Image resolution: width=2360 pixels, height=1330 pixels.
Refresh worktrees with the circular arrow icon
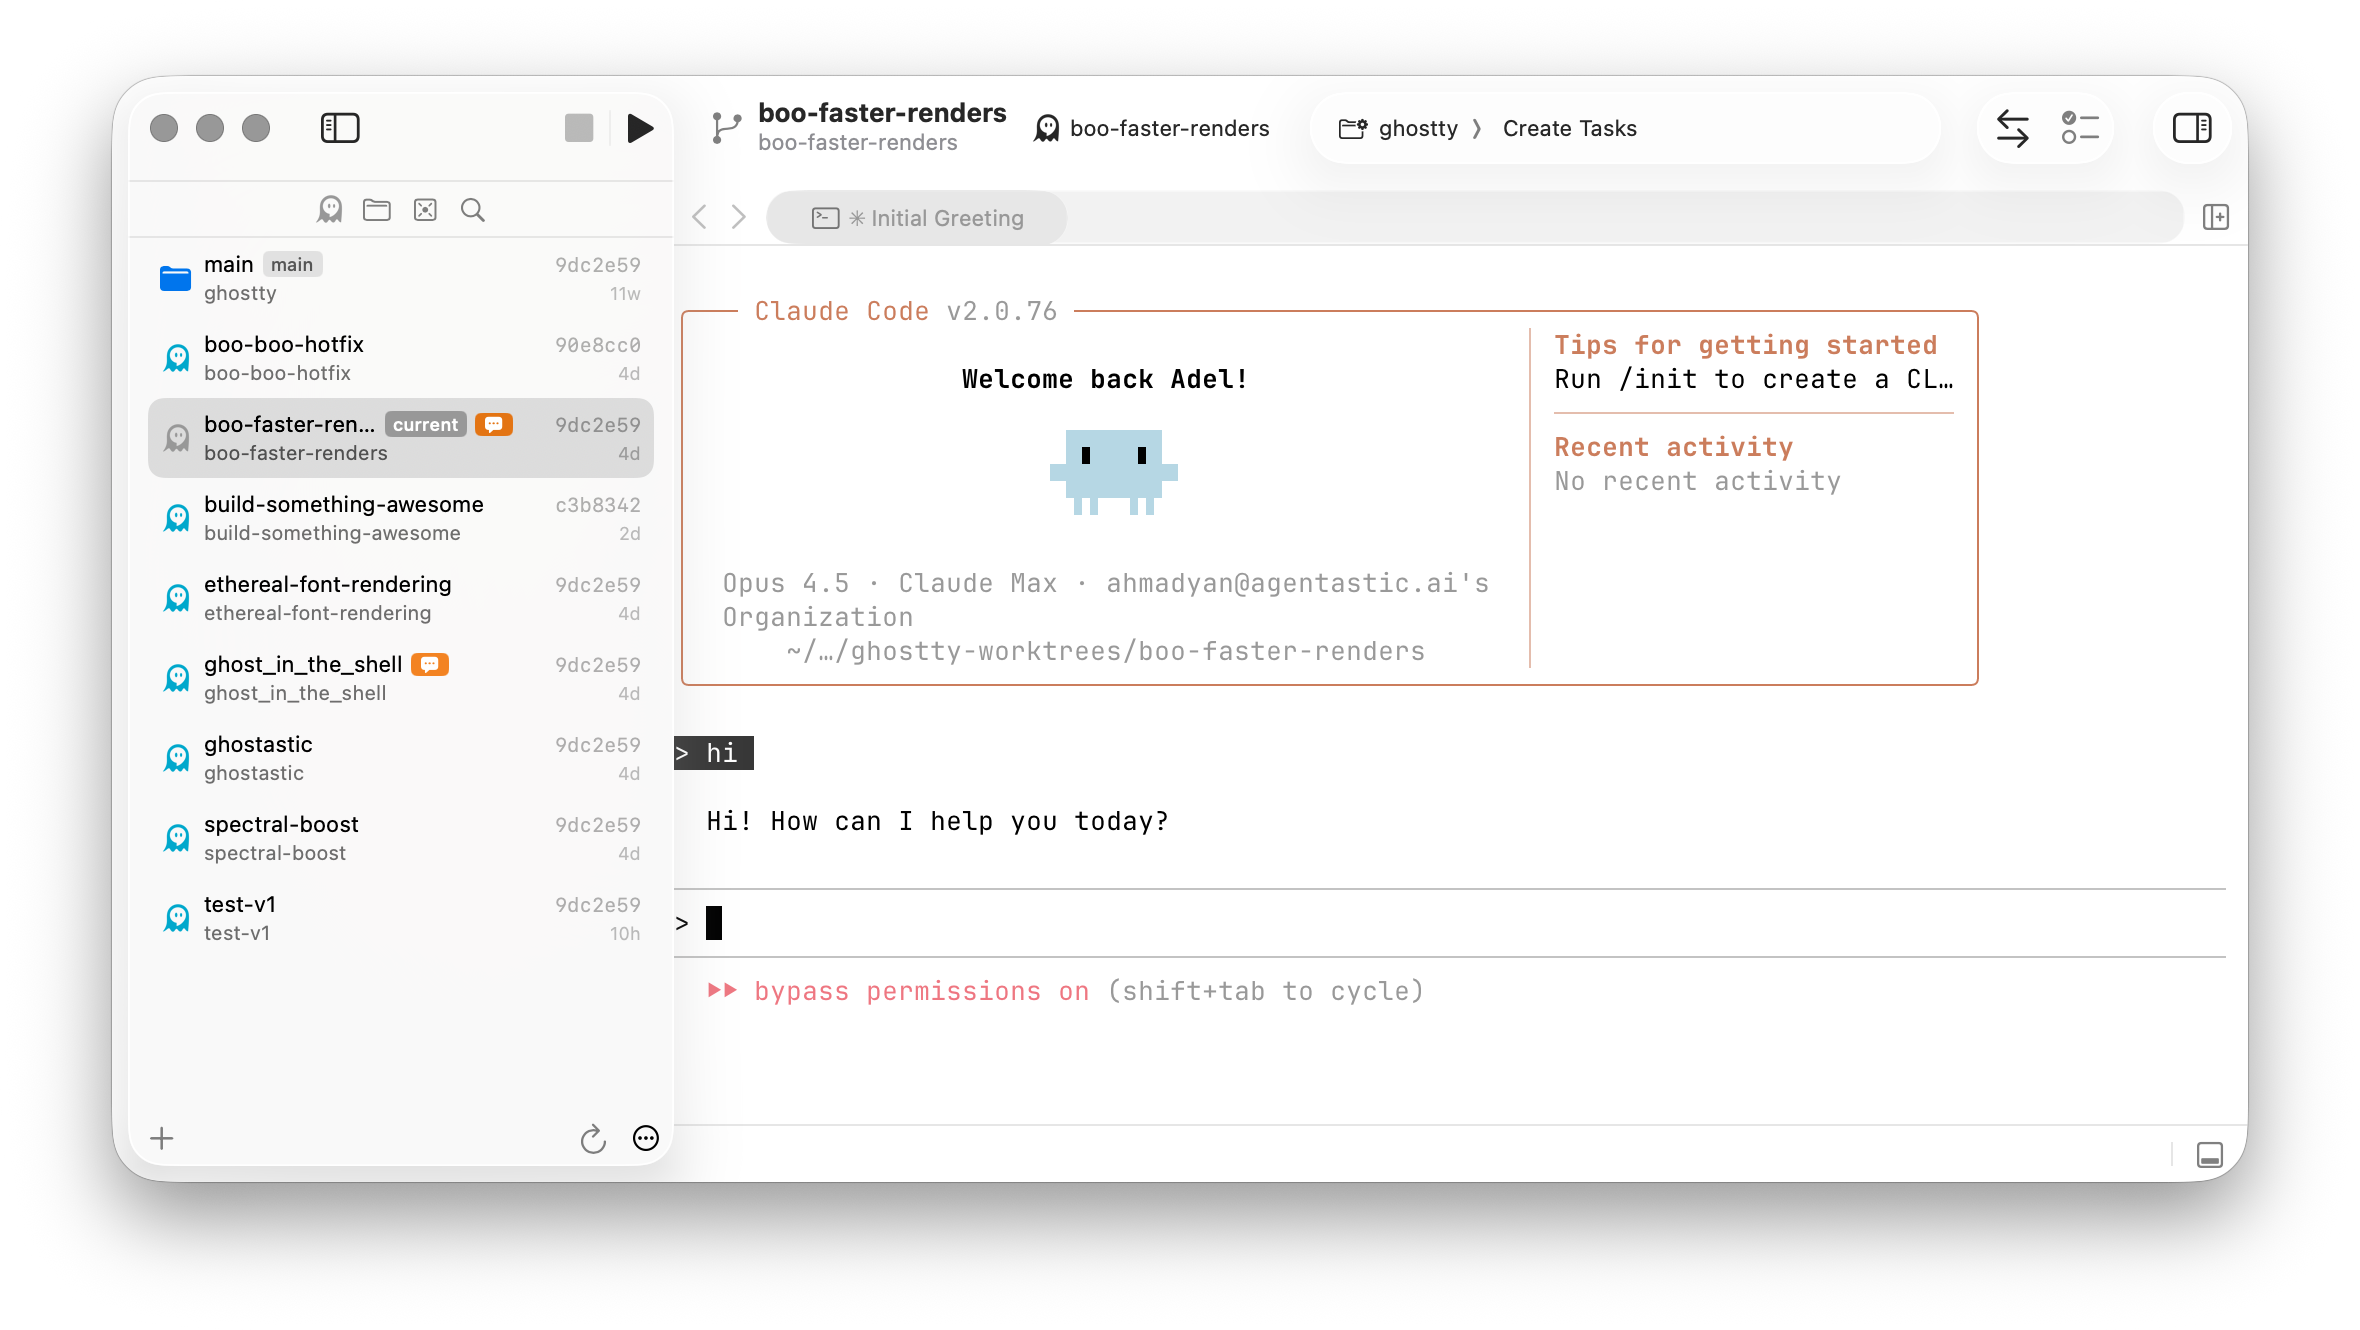592,1138
